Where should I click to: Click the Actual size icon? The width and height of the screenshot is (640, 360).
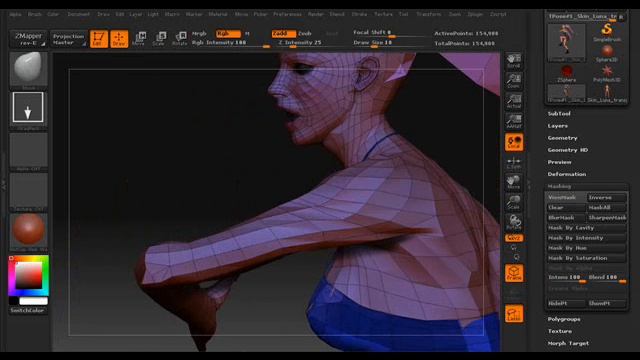pos(513,101)
